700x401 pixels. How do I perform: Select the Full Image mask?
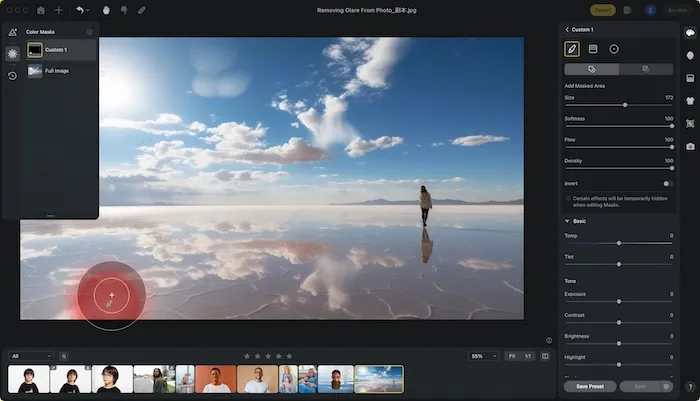pyautogui.click(x=61, y=71)
